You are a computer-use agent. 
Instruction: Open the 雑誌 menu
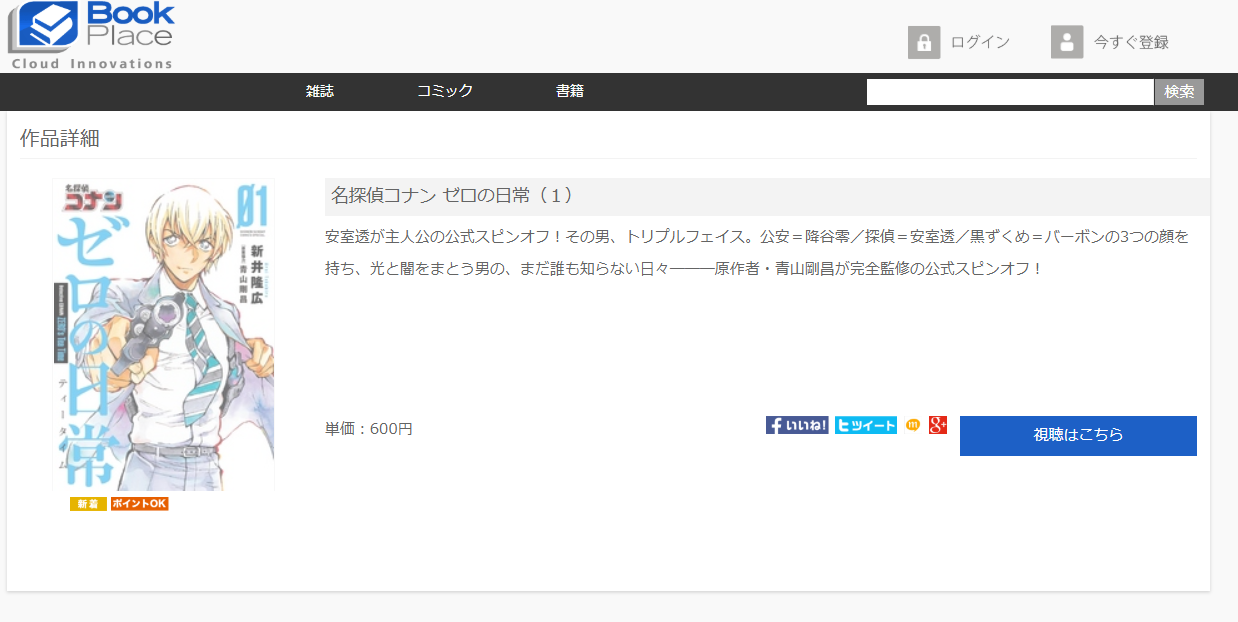click(x=320, y=91)
